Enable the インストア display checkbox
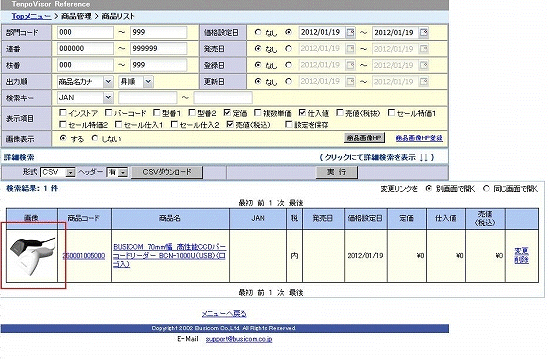This screenshot has height=360, width=550. (x=63, y=113)
